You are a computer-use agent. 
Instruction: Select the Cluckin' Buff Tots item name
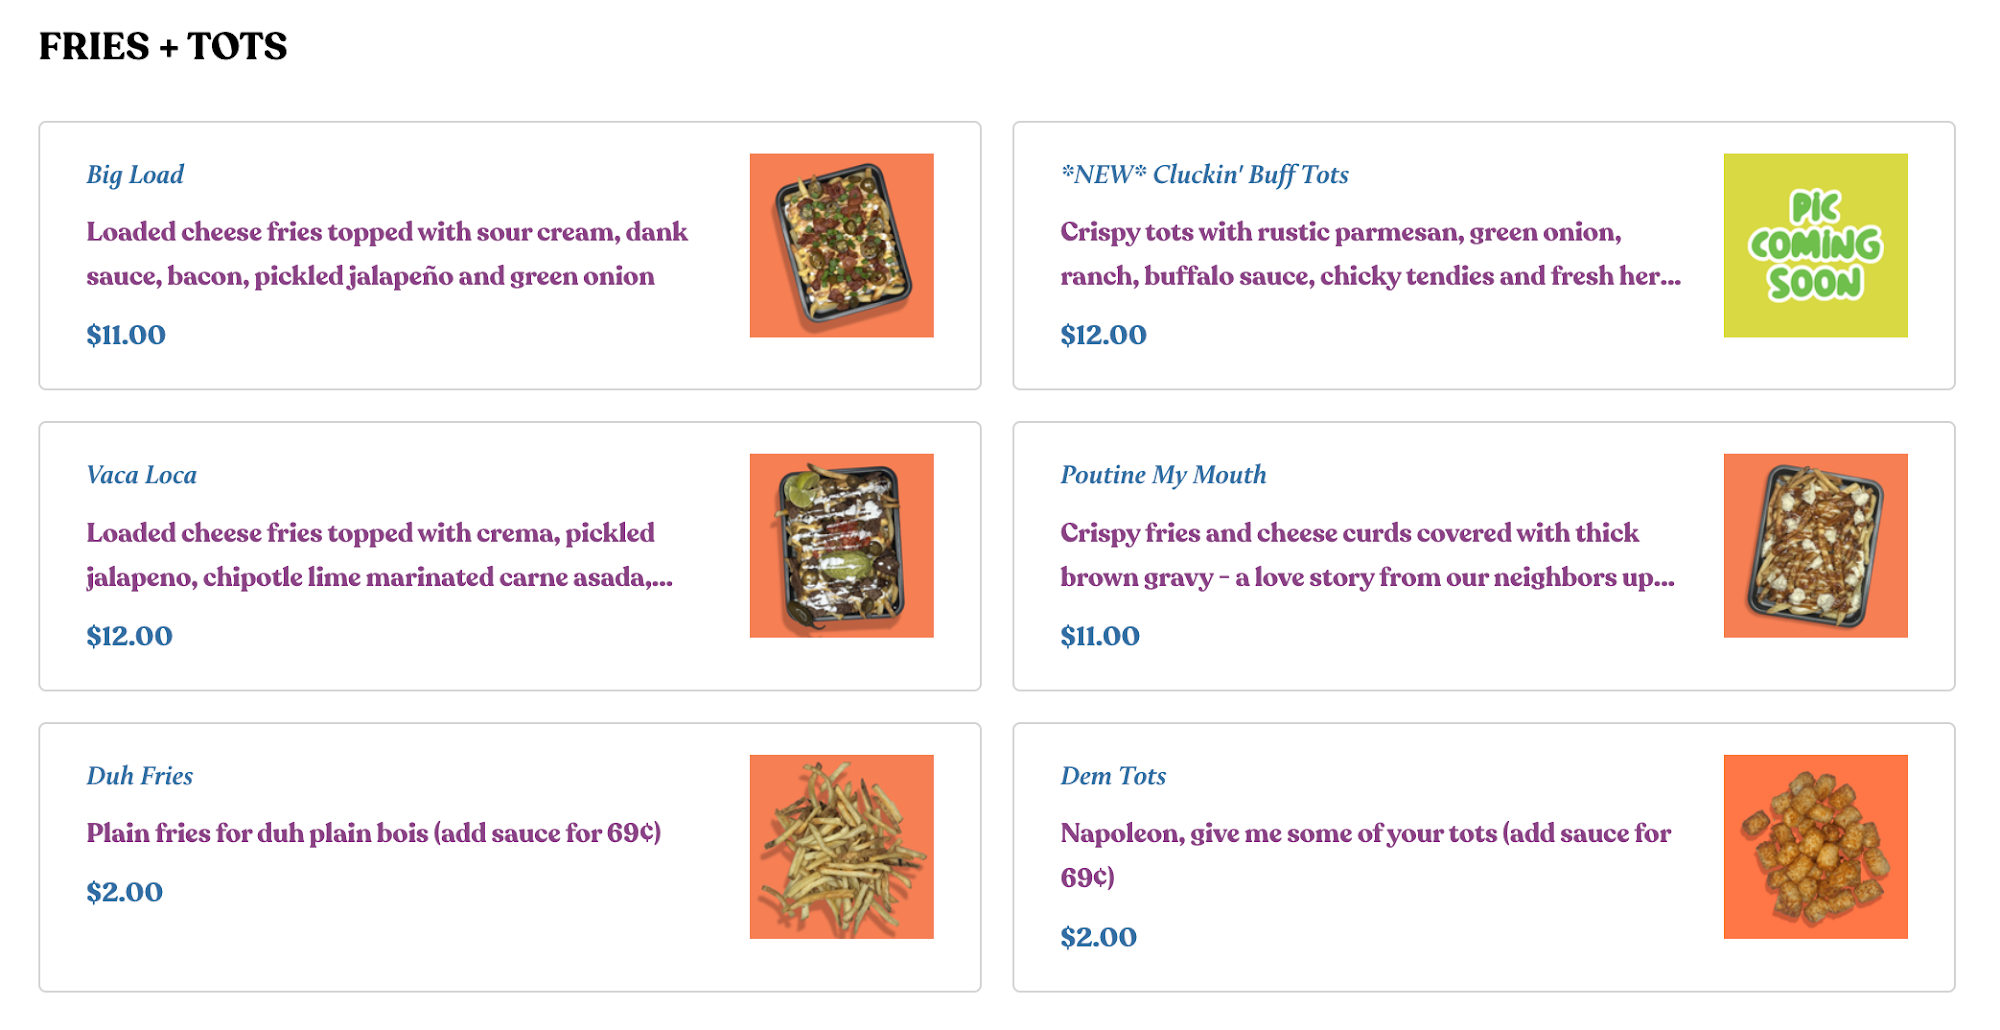point(1204,175)
